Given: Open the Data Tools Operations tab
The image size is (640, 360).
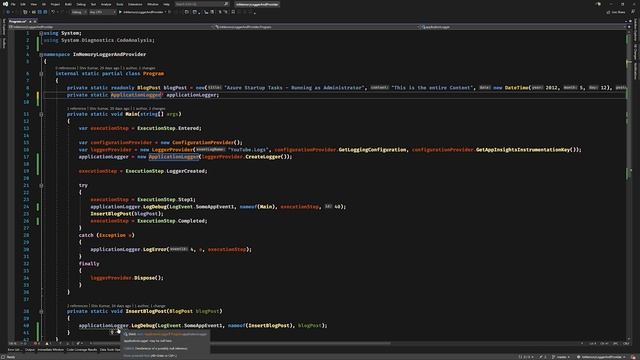Looking at the screenshot, I should tap(110, 350).
